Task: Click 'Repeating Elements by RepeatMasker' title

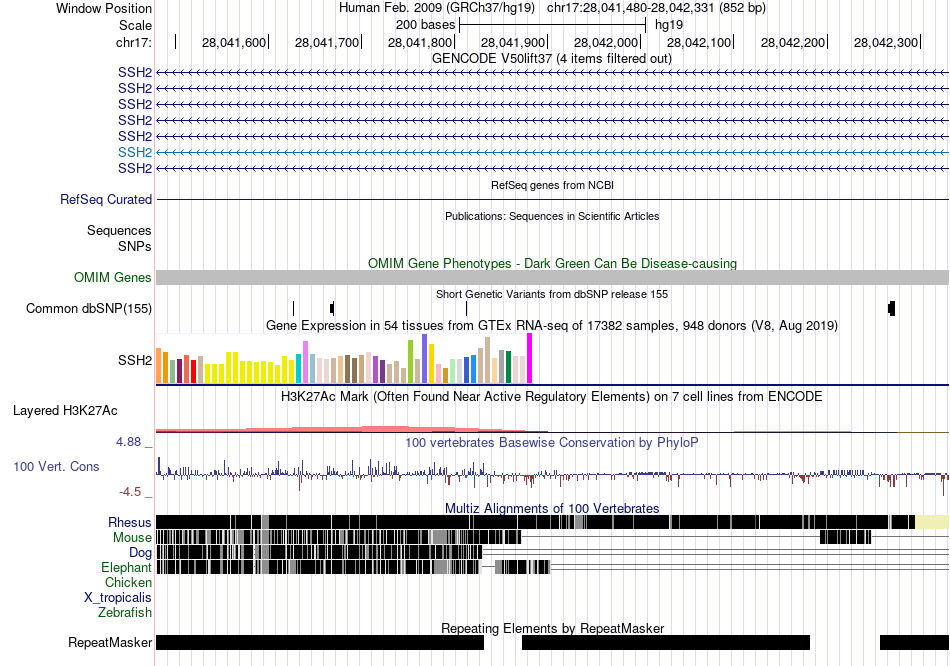Action: pyautogui.click(x=552, y=628)
